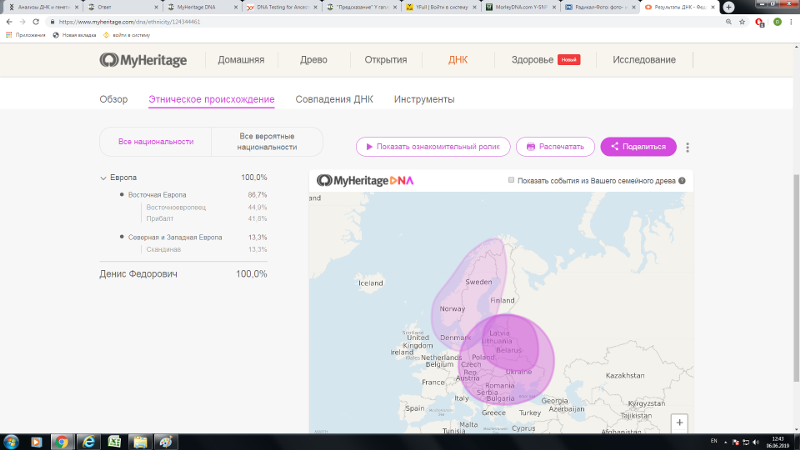Image resolution: width=800 pixels, height=450 pixels.
Task: Switch to the Ответ browser tab
Action: point(122,7)
